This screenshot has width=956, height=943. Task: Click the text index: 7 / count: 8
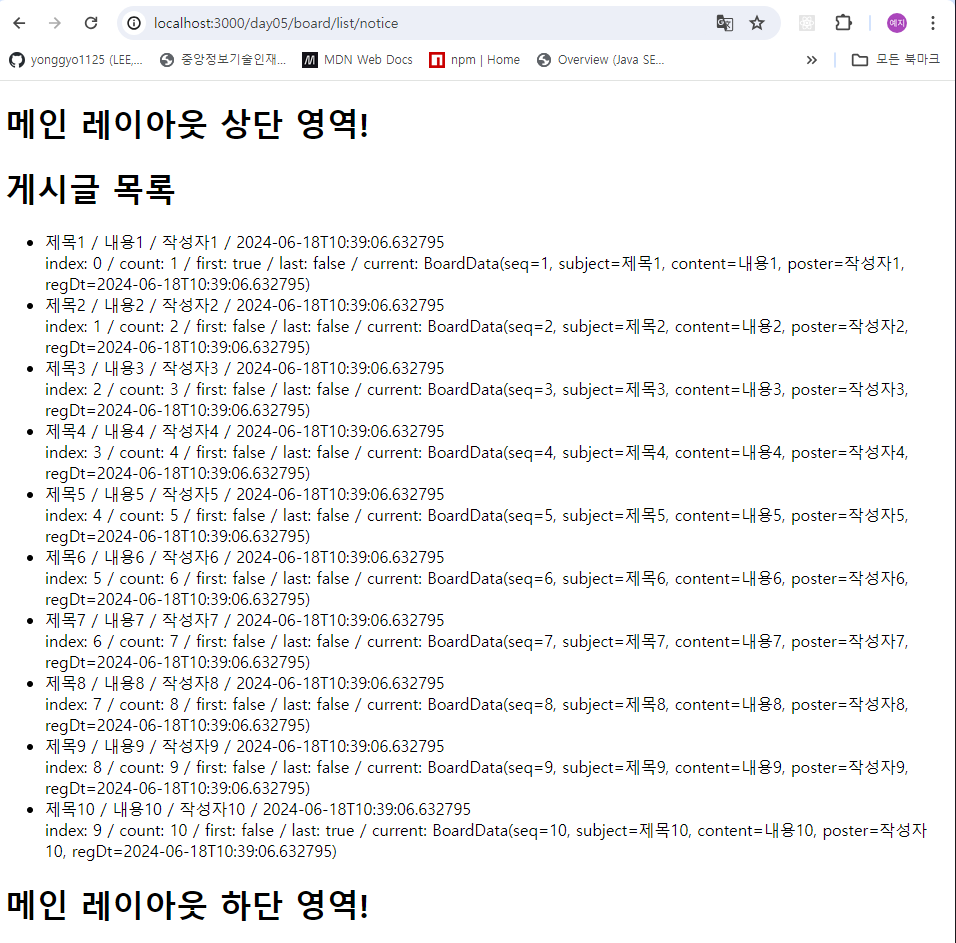(x=112, y=705)
